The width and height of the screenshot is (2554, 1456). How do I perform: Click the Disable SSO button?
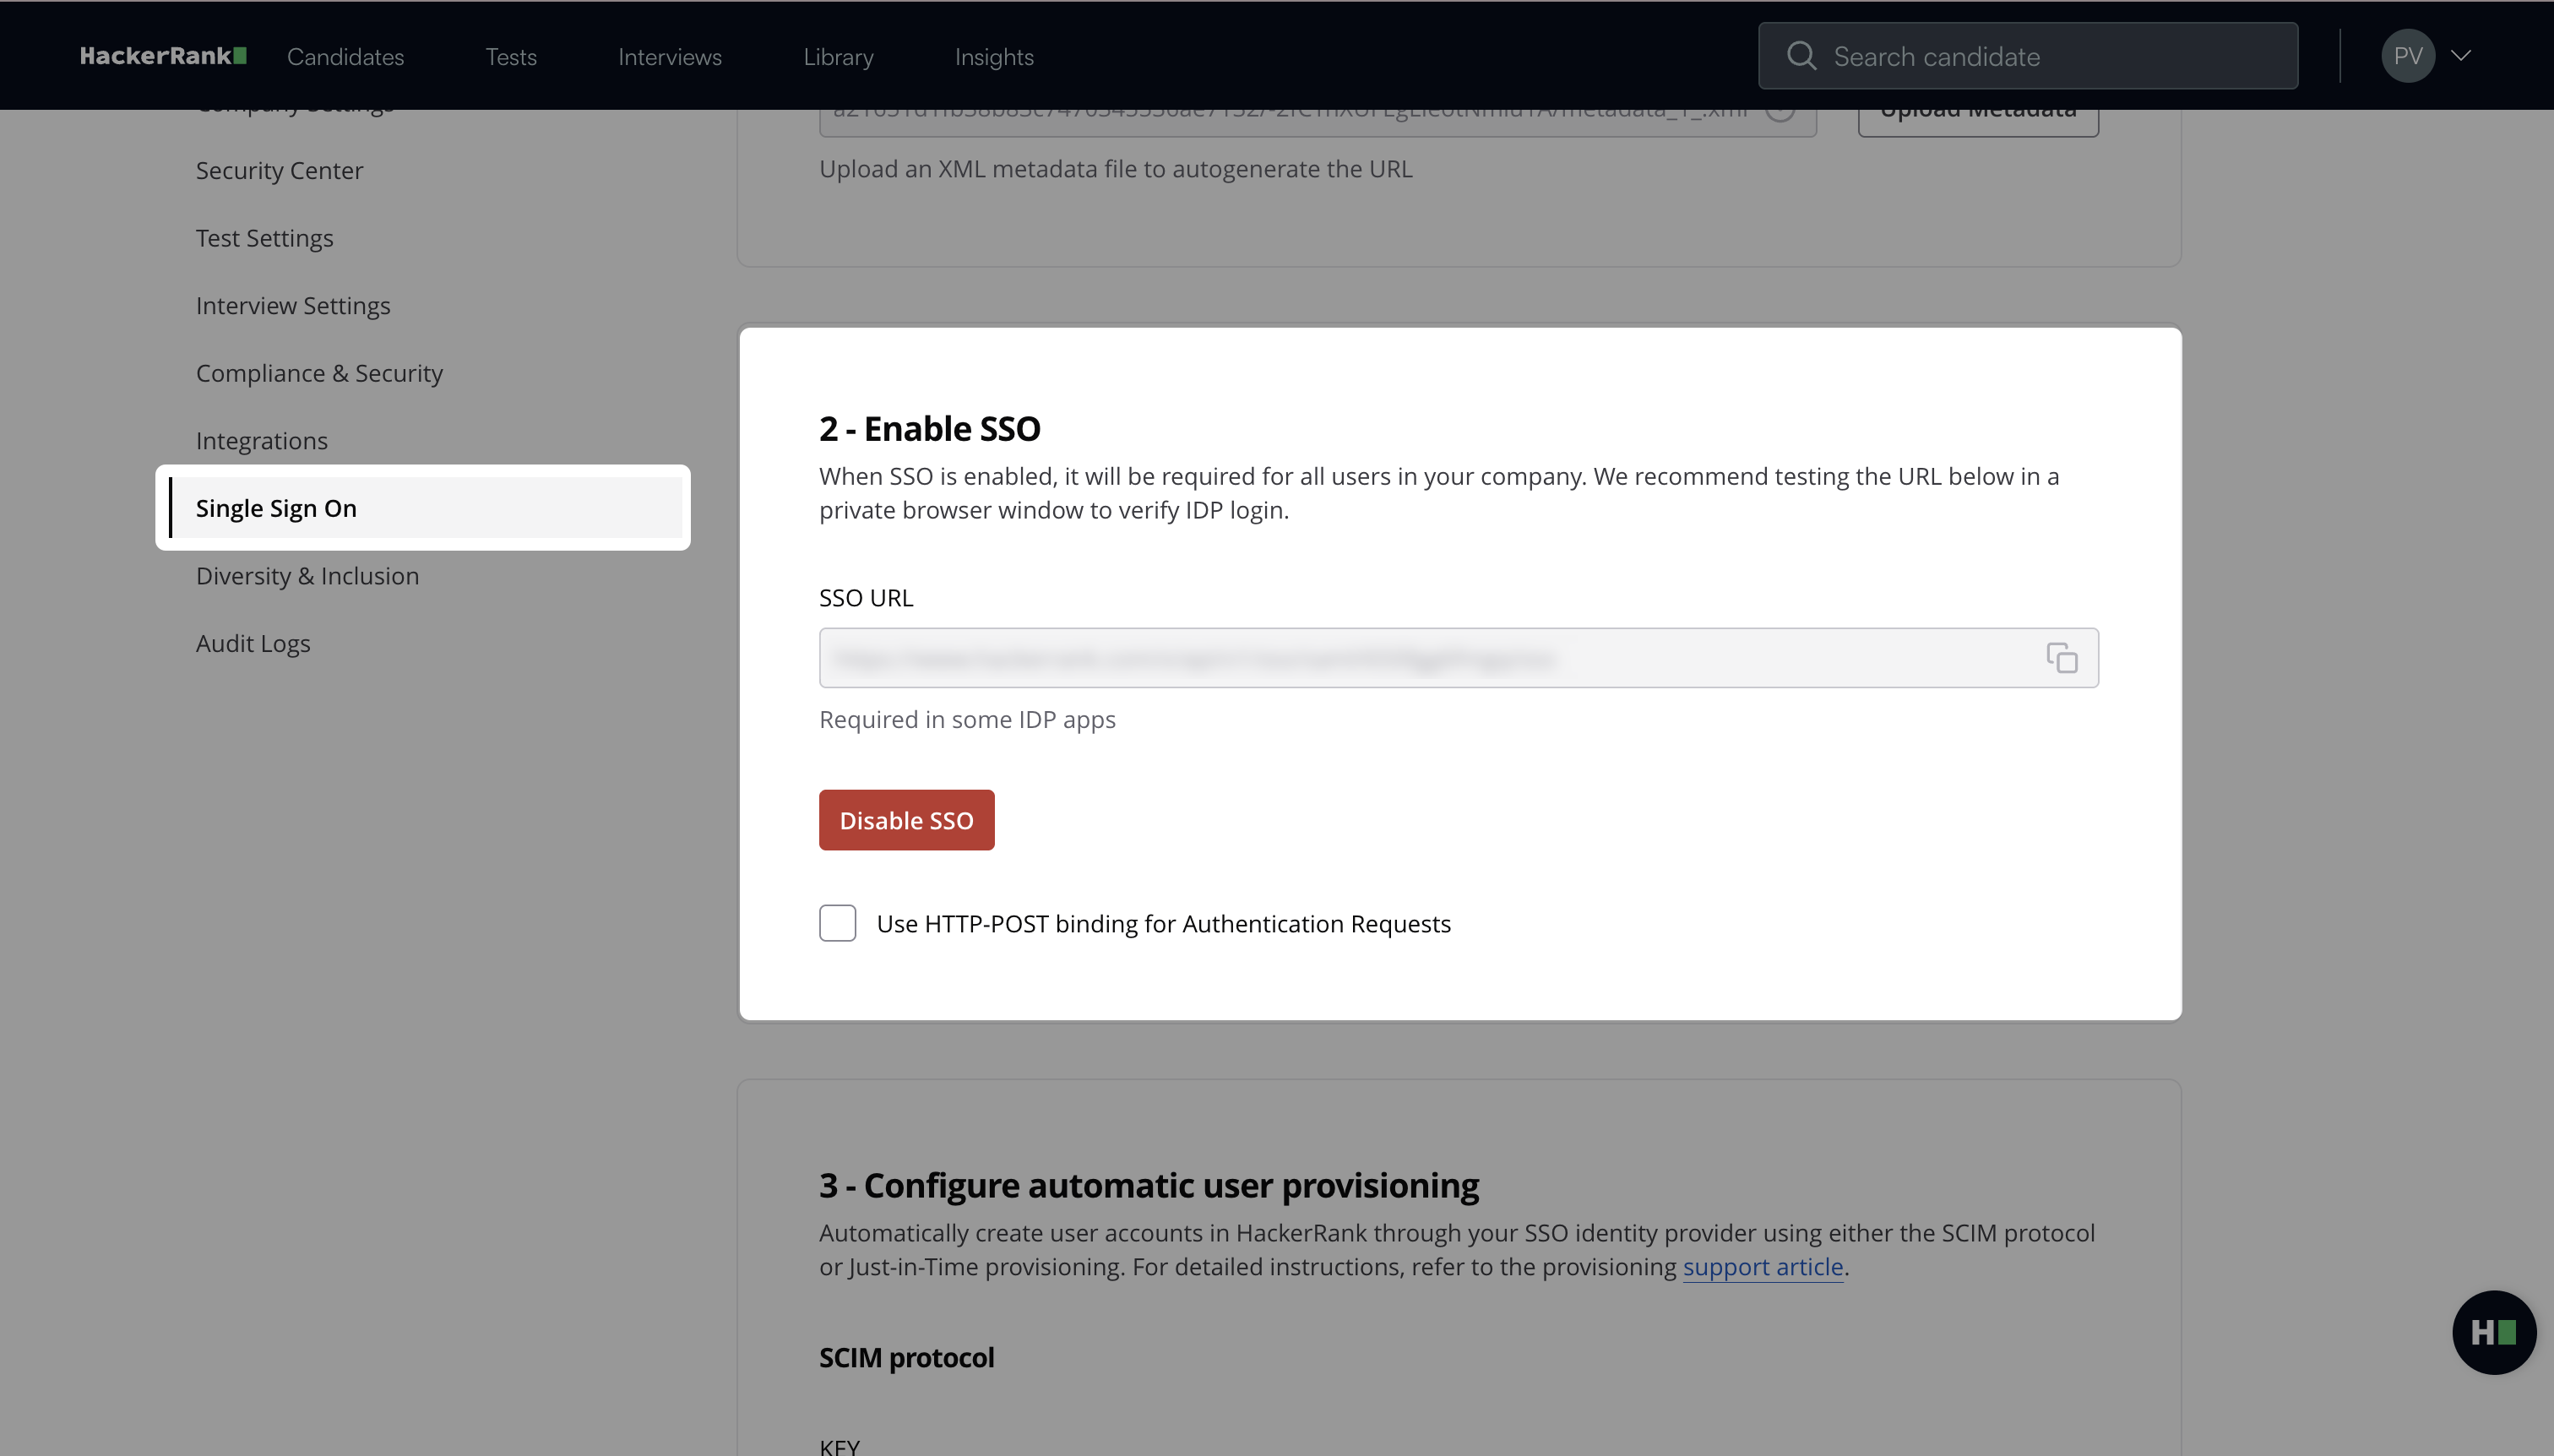coord(906,820)
